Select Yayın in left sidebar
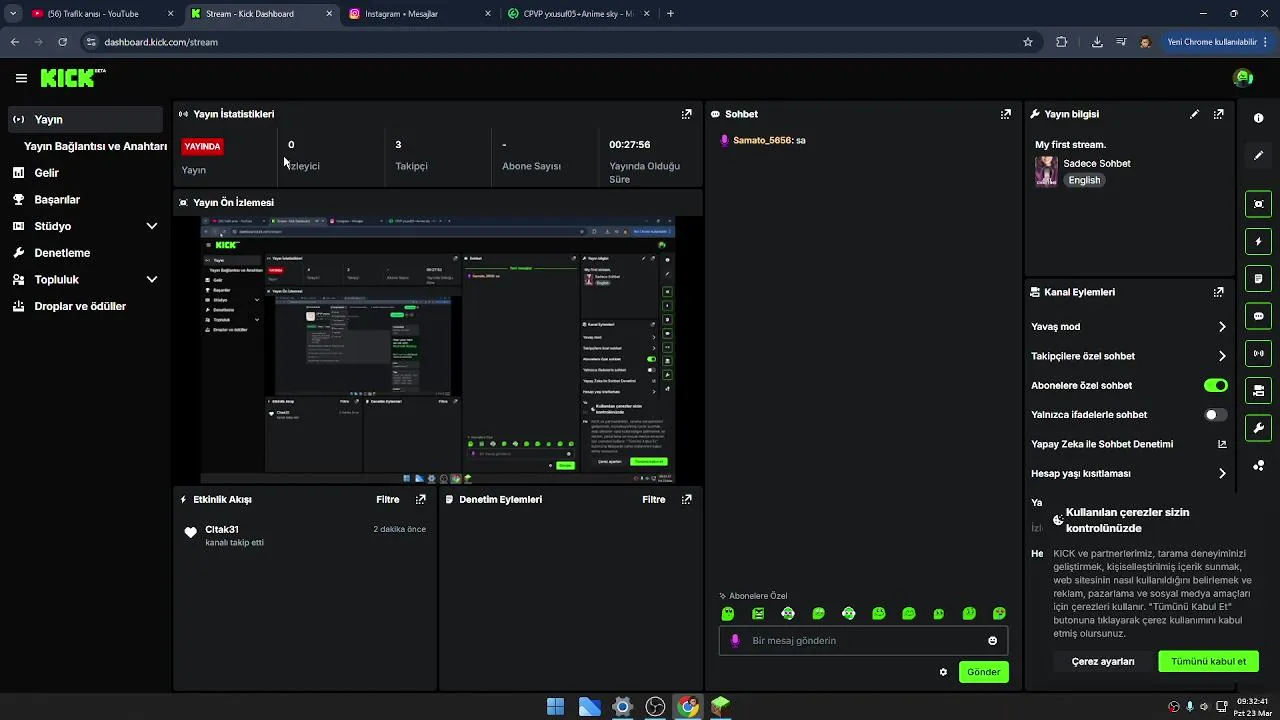This screenshot has width=1280, height=720. point(87,119)
